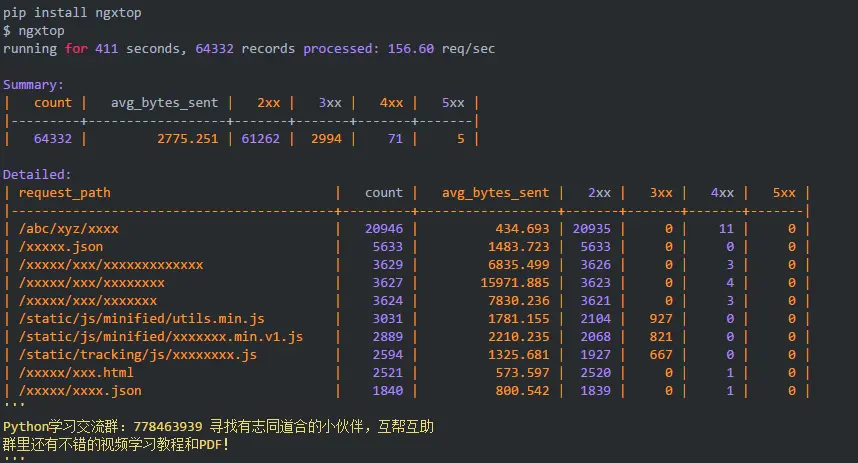Select the group number '778463939'
This screenshot has height=463, width=858.
tap(168, 427)
